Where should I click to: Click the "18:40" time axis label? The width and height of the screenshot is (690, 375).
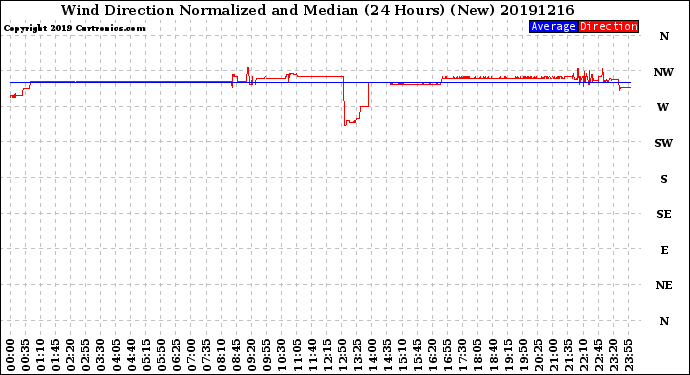click(x=493, y=355)
